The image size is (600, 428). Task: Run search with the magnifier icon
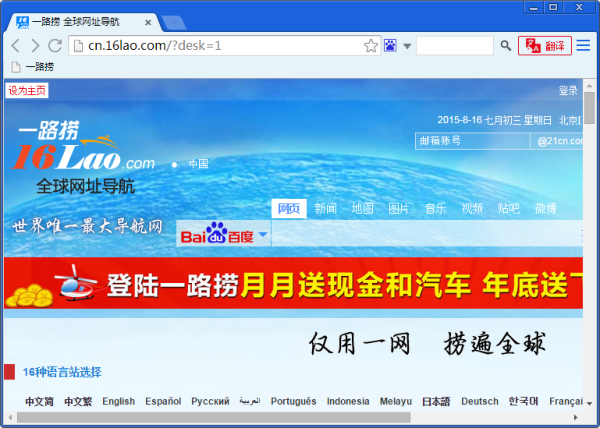point(506,46)
